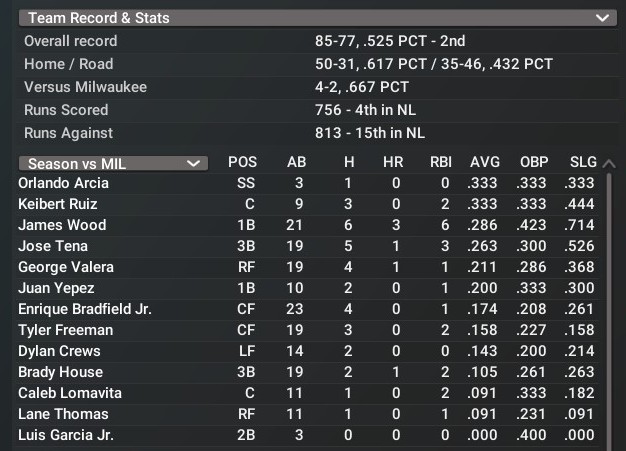Sort players by AB column header
The width and height of the screenshot is (626, 451).
297,162
